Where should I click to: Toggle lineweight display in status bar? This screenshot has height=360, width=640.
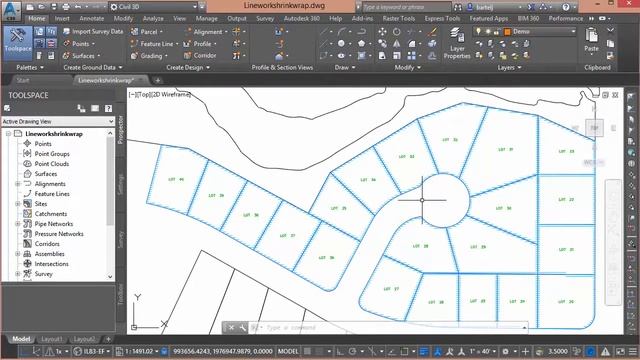coord(424,351)
